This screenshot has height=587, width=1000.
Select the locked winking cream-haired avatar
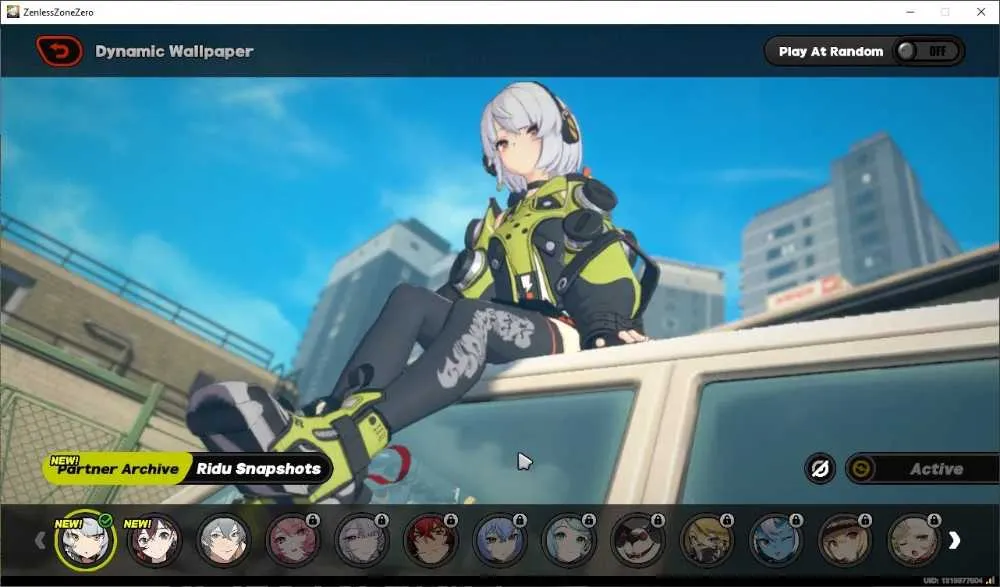(x=914, y=540)
